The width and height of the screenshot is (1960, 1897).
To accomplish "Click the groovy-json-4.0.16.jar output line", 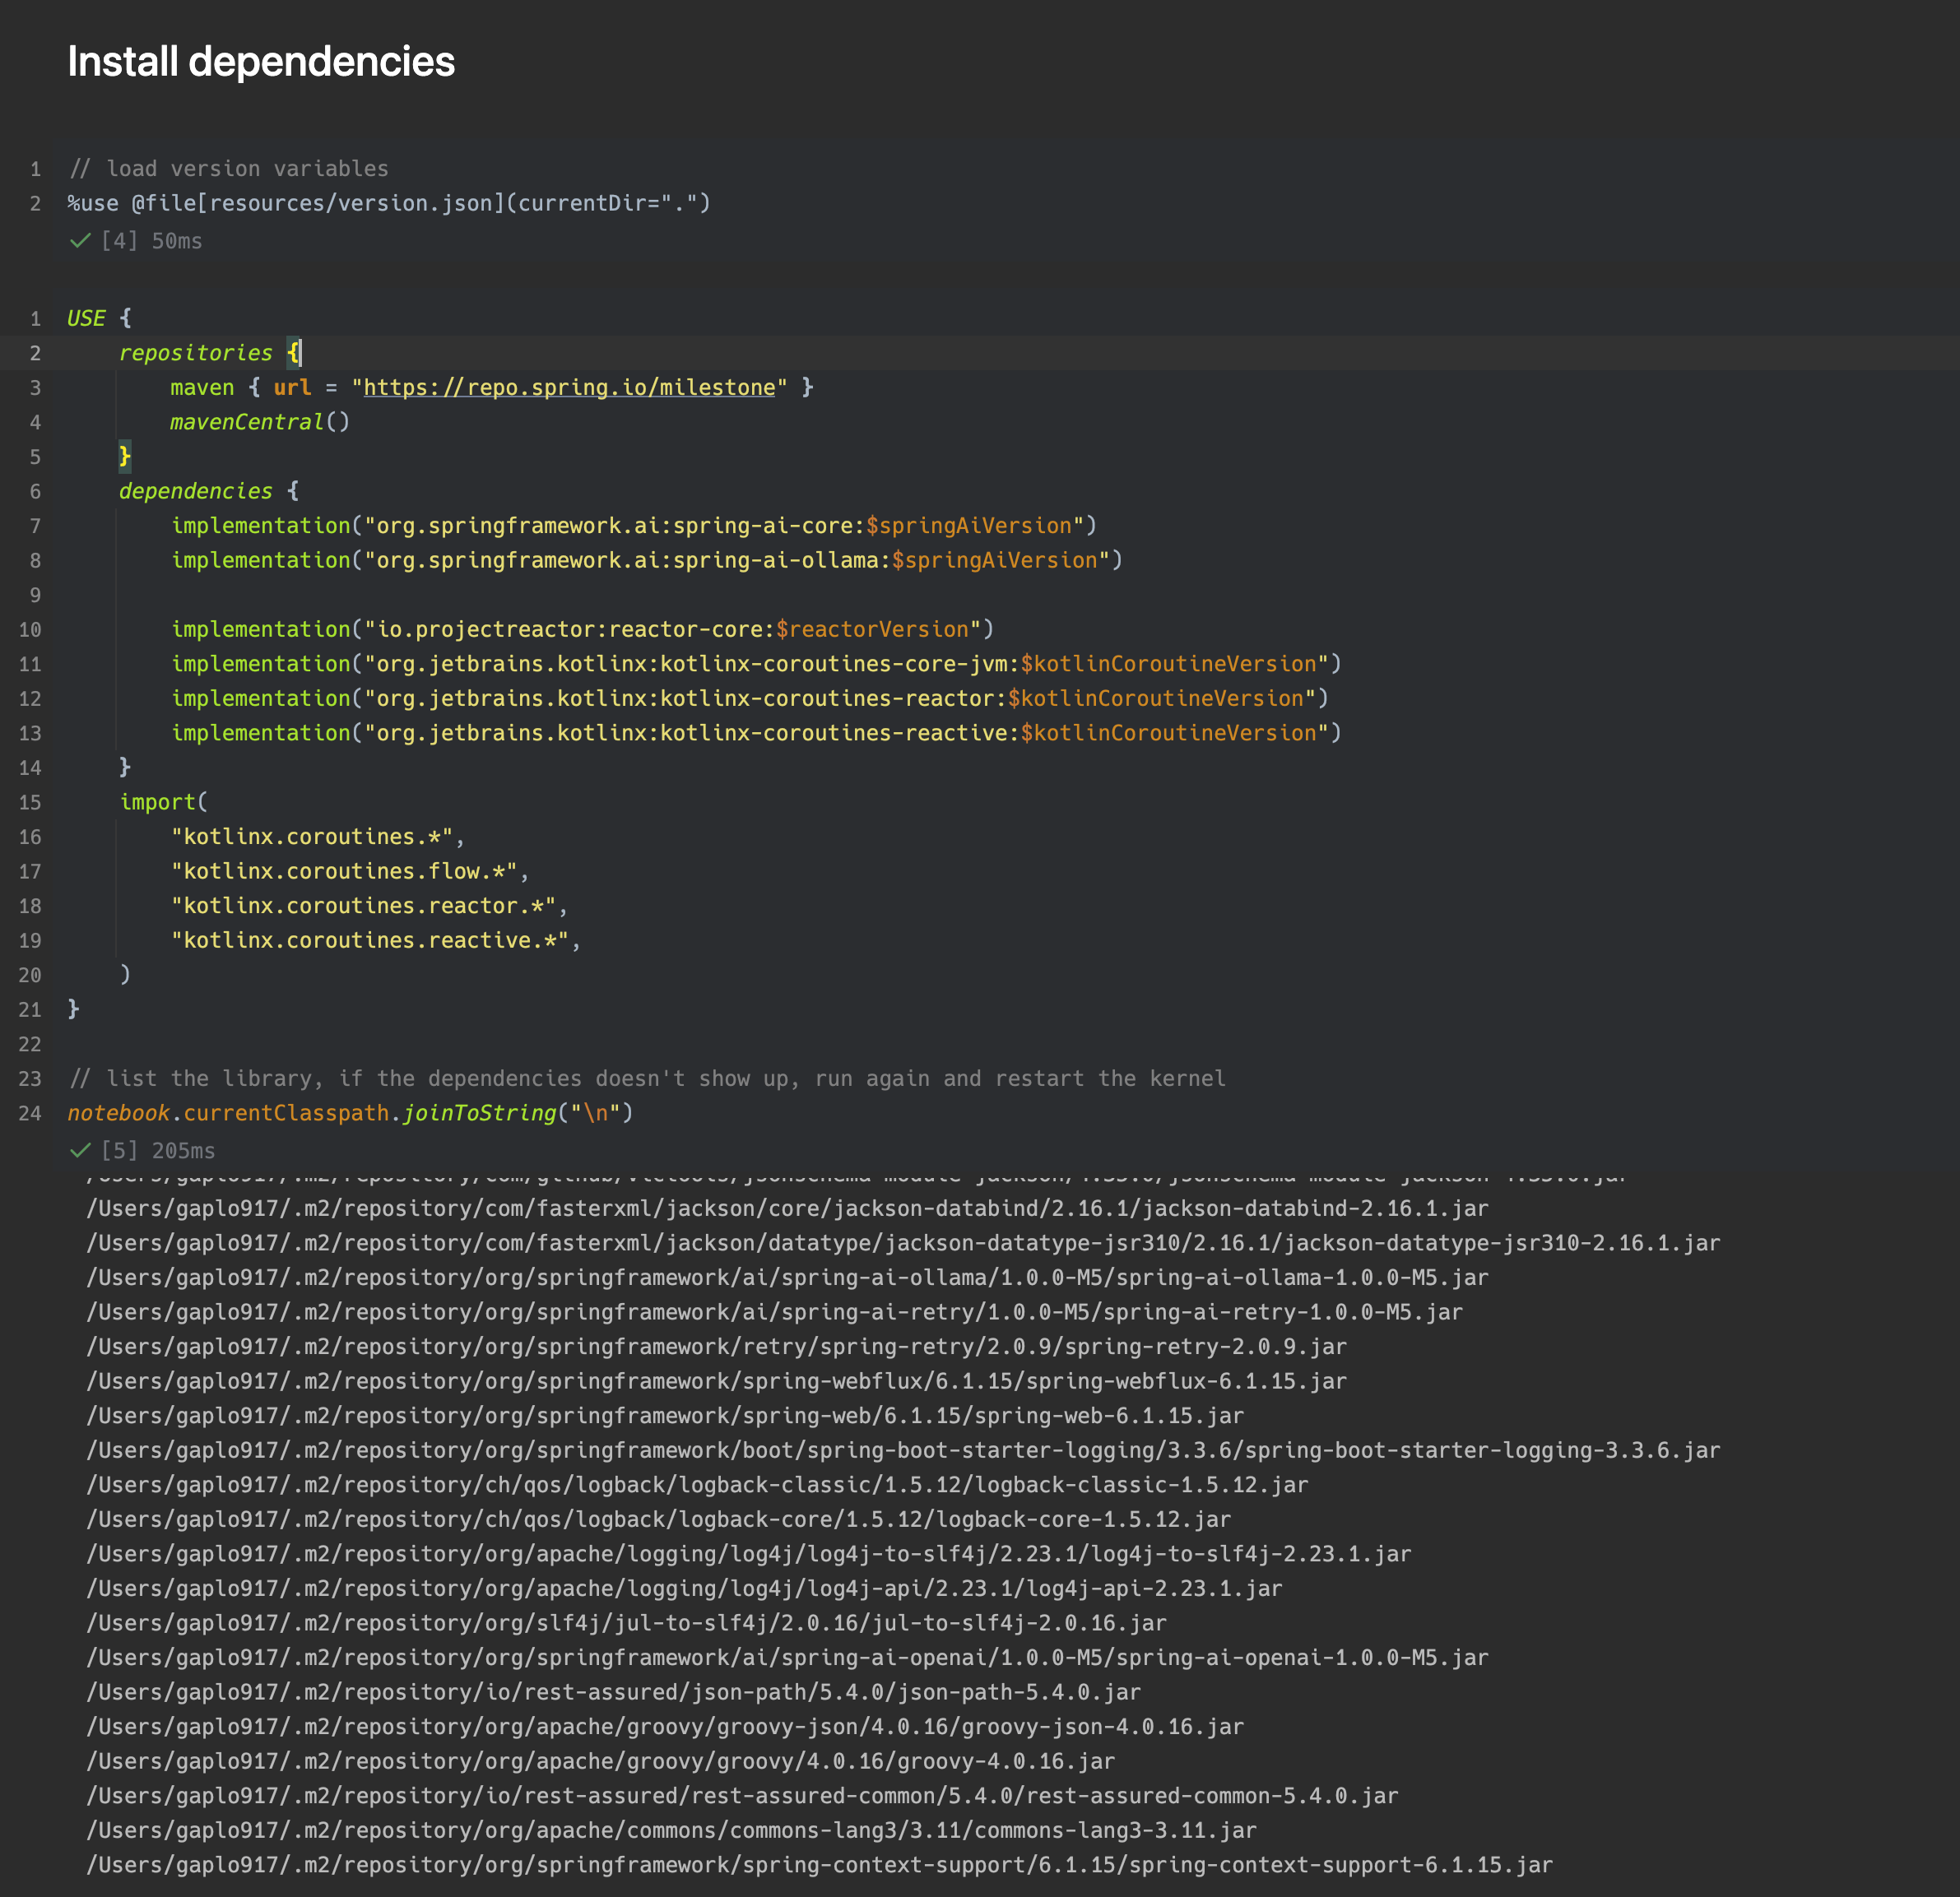I will (665, 1727).
